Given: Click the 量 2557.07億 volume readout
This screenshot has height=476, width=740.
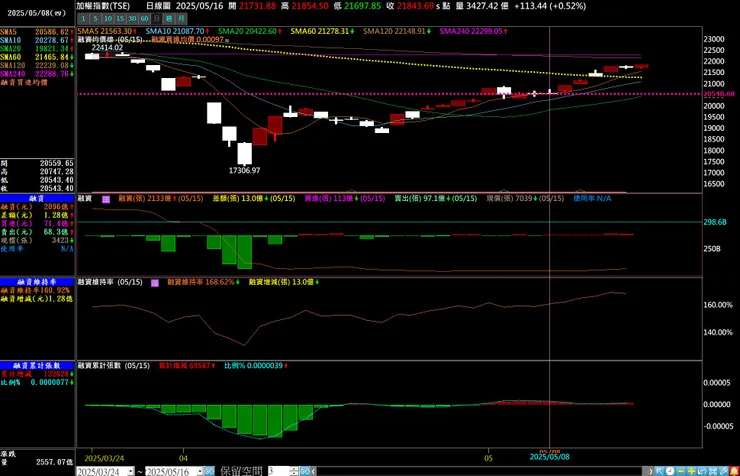Looking at the screenshot, I should (x=37, y=462).
